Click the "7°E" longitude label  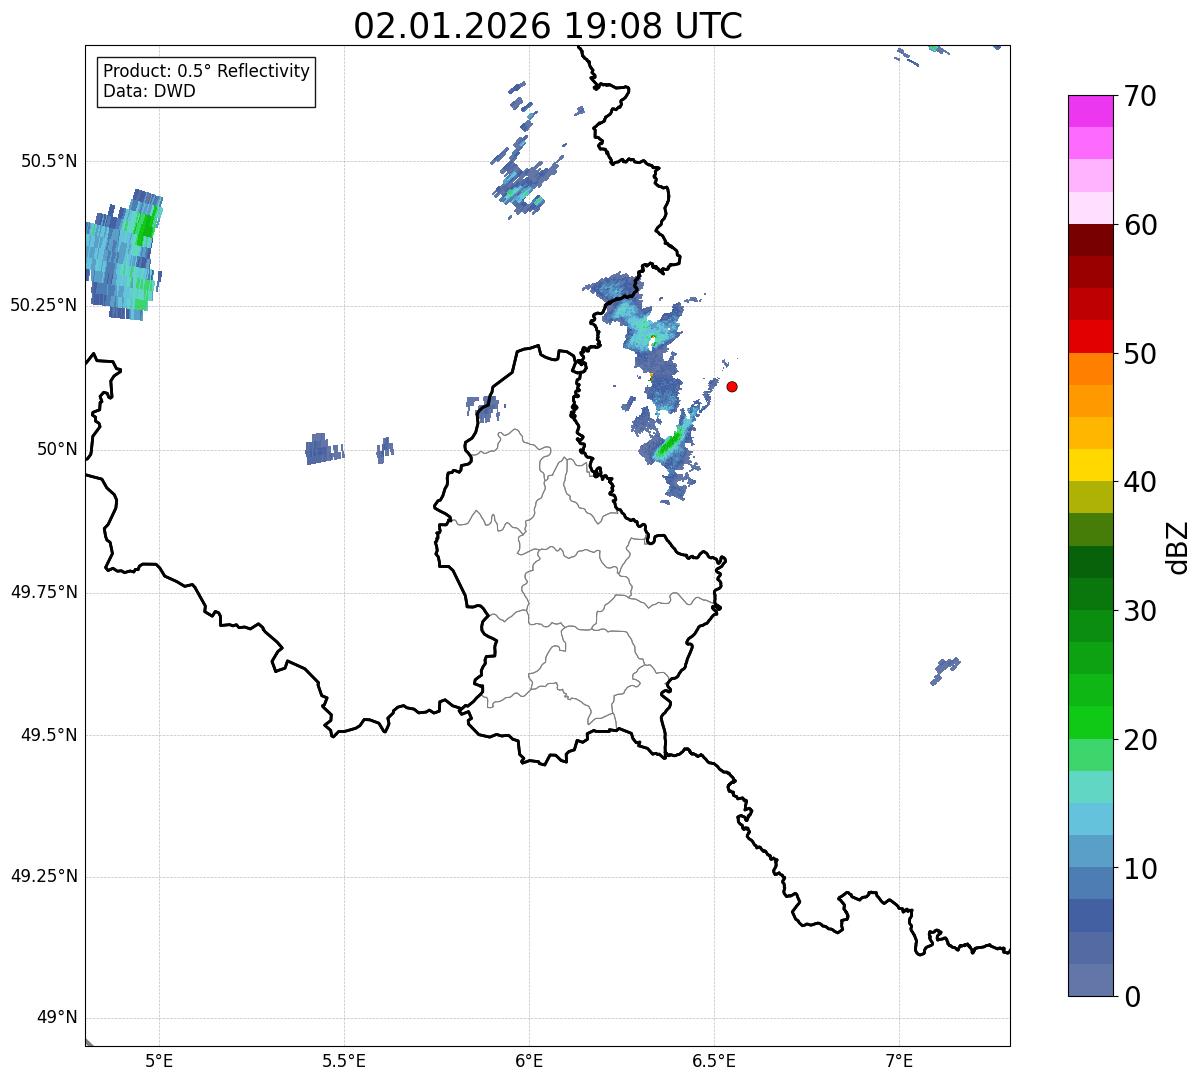[899, 1061]
